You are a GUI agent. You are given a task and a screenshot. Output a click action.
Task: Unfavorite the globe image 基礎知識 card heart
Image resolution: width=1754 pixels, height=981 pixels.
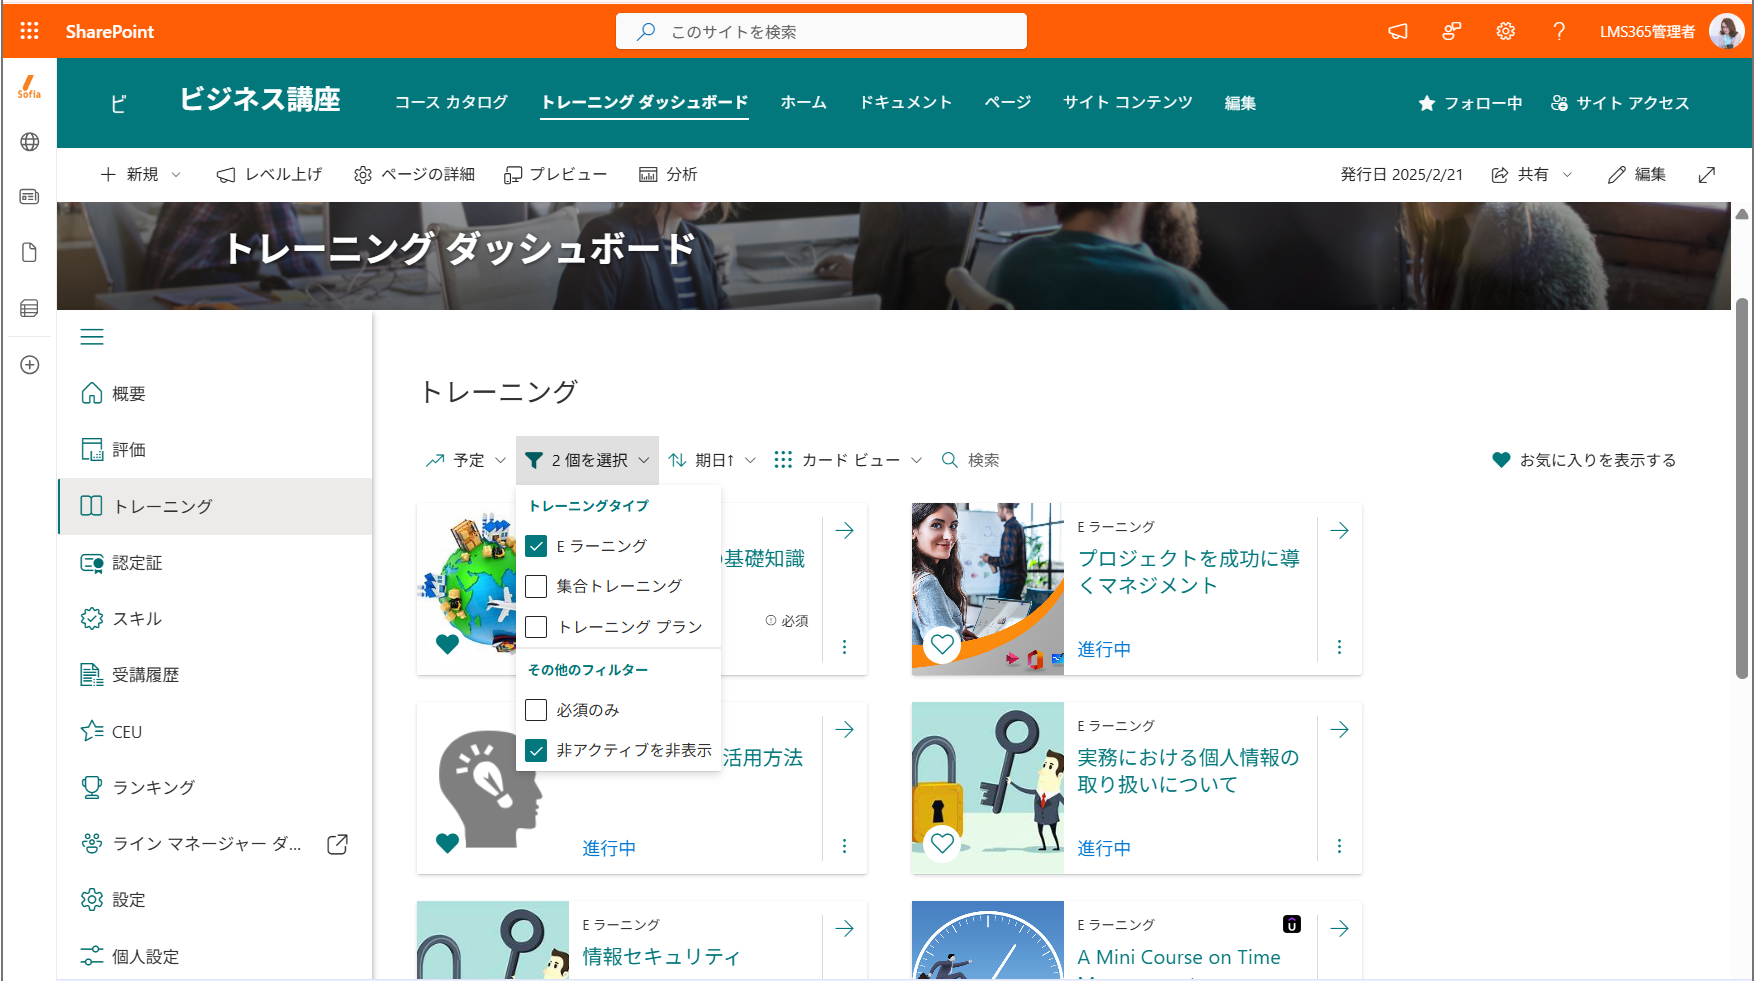tap(447, 644)
